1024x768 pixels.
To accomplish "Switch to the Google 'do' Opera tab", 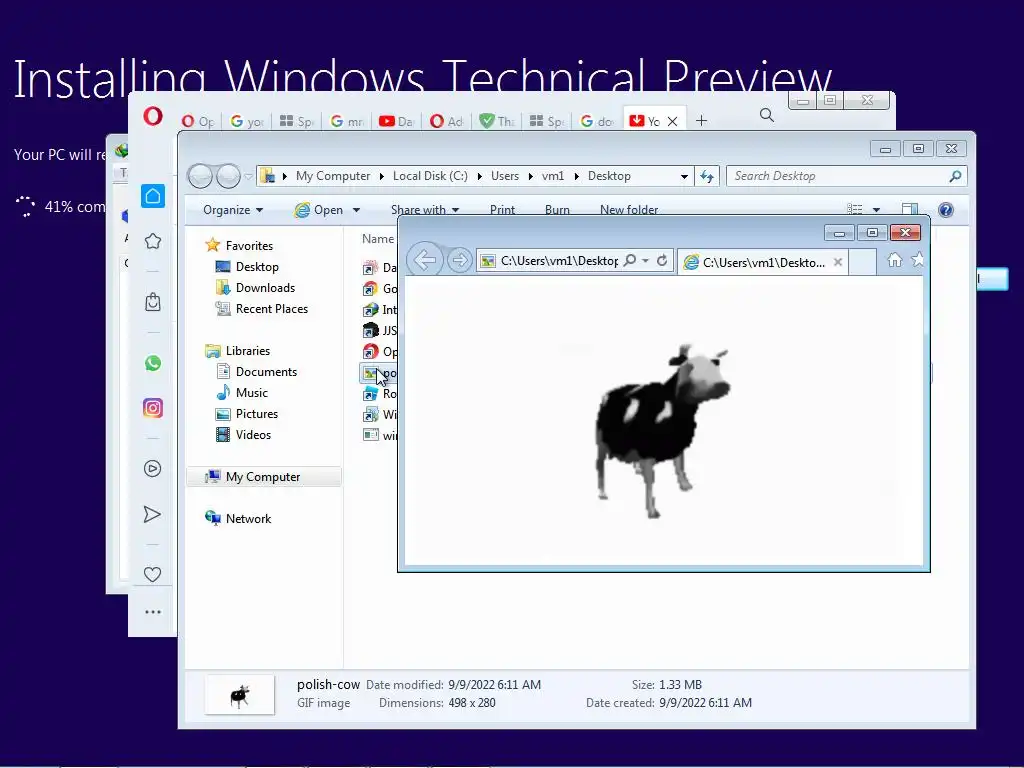I will click(x=597, y=121).
